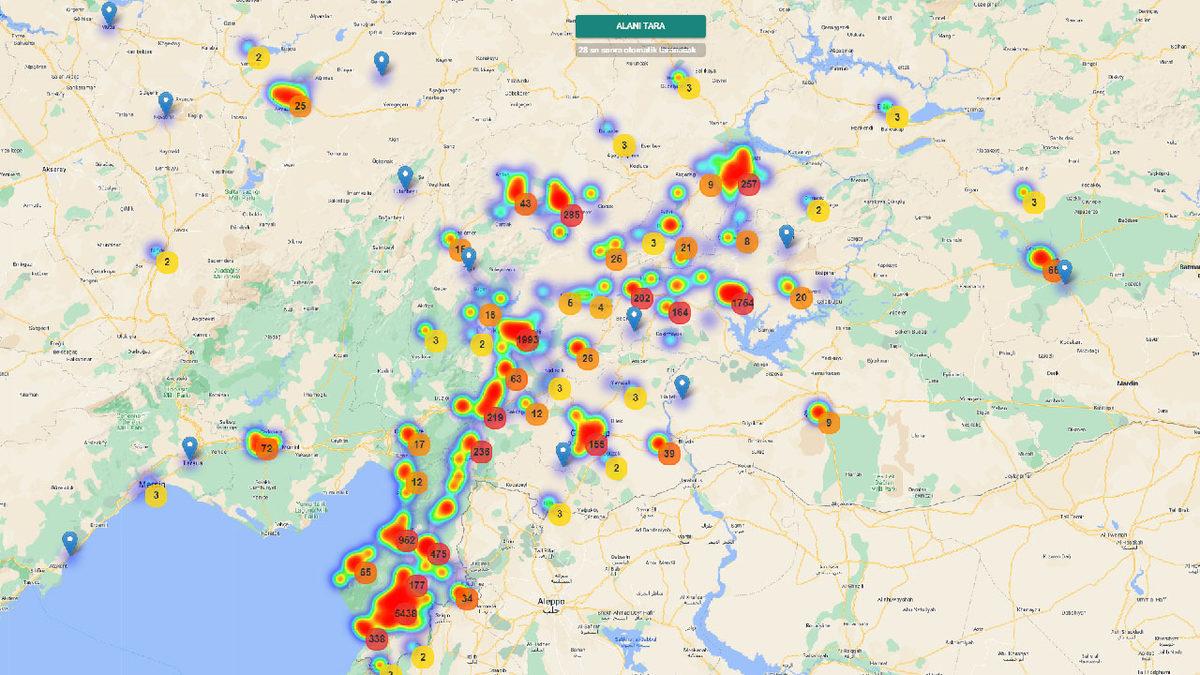Screen dimensions: 1200x675
Task: Select the 65 marker on the east side
Action: 1053,270
